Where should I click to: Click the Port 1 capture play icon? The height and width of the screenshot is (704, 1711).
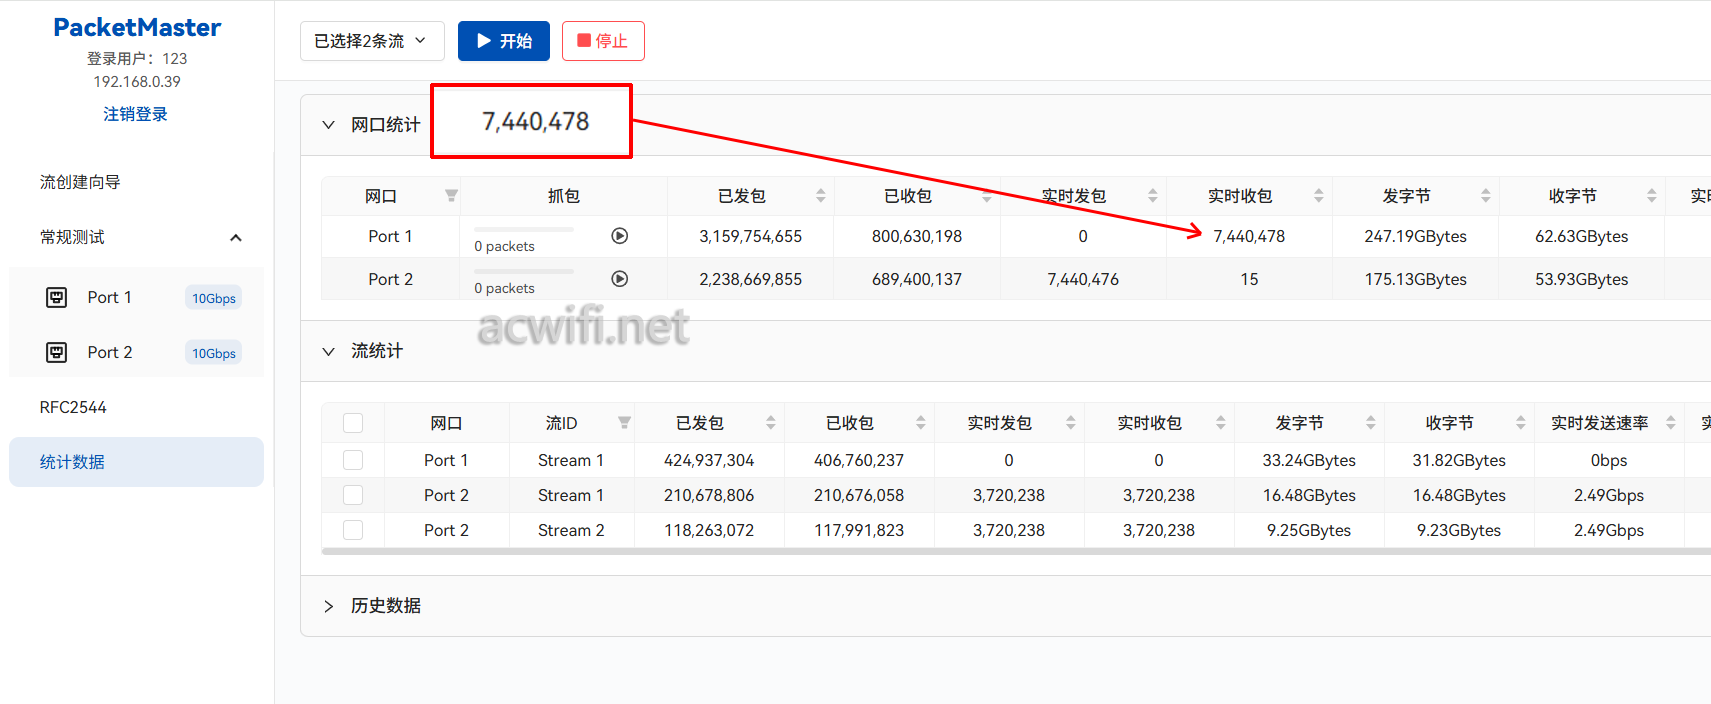coord(620,236)
